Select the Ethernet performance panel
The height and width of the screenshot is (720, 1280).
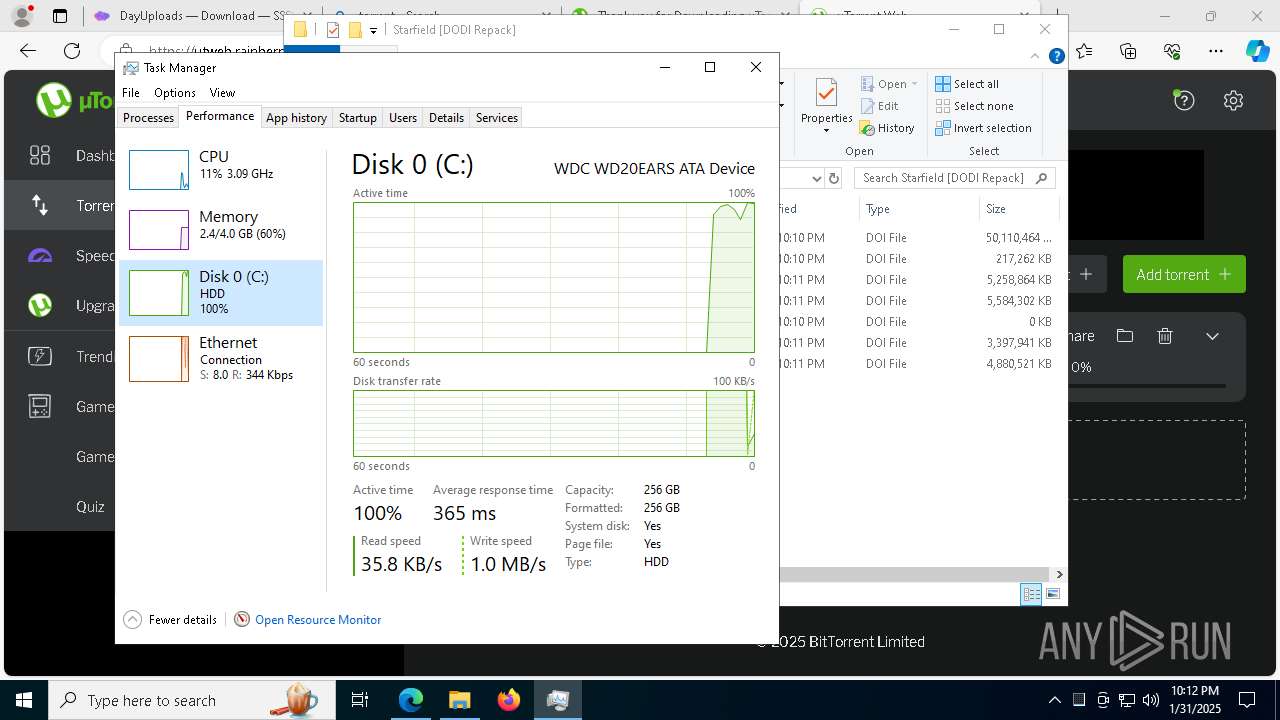click(x=221, y=358)
